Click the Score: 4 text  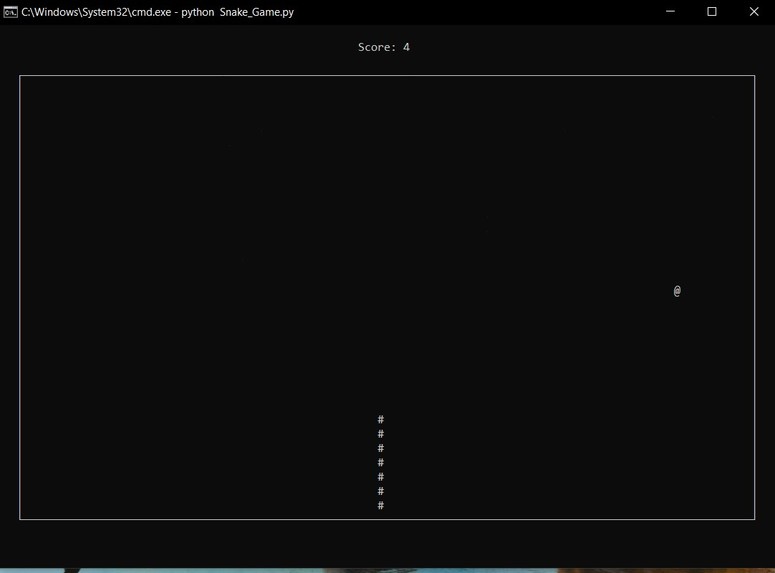(x=384, y=47)
